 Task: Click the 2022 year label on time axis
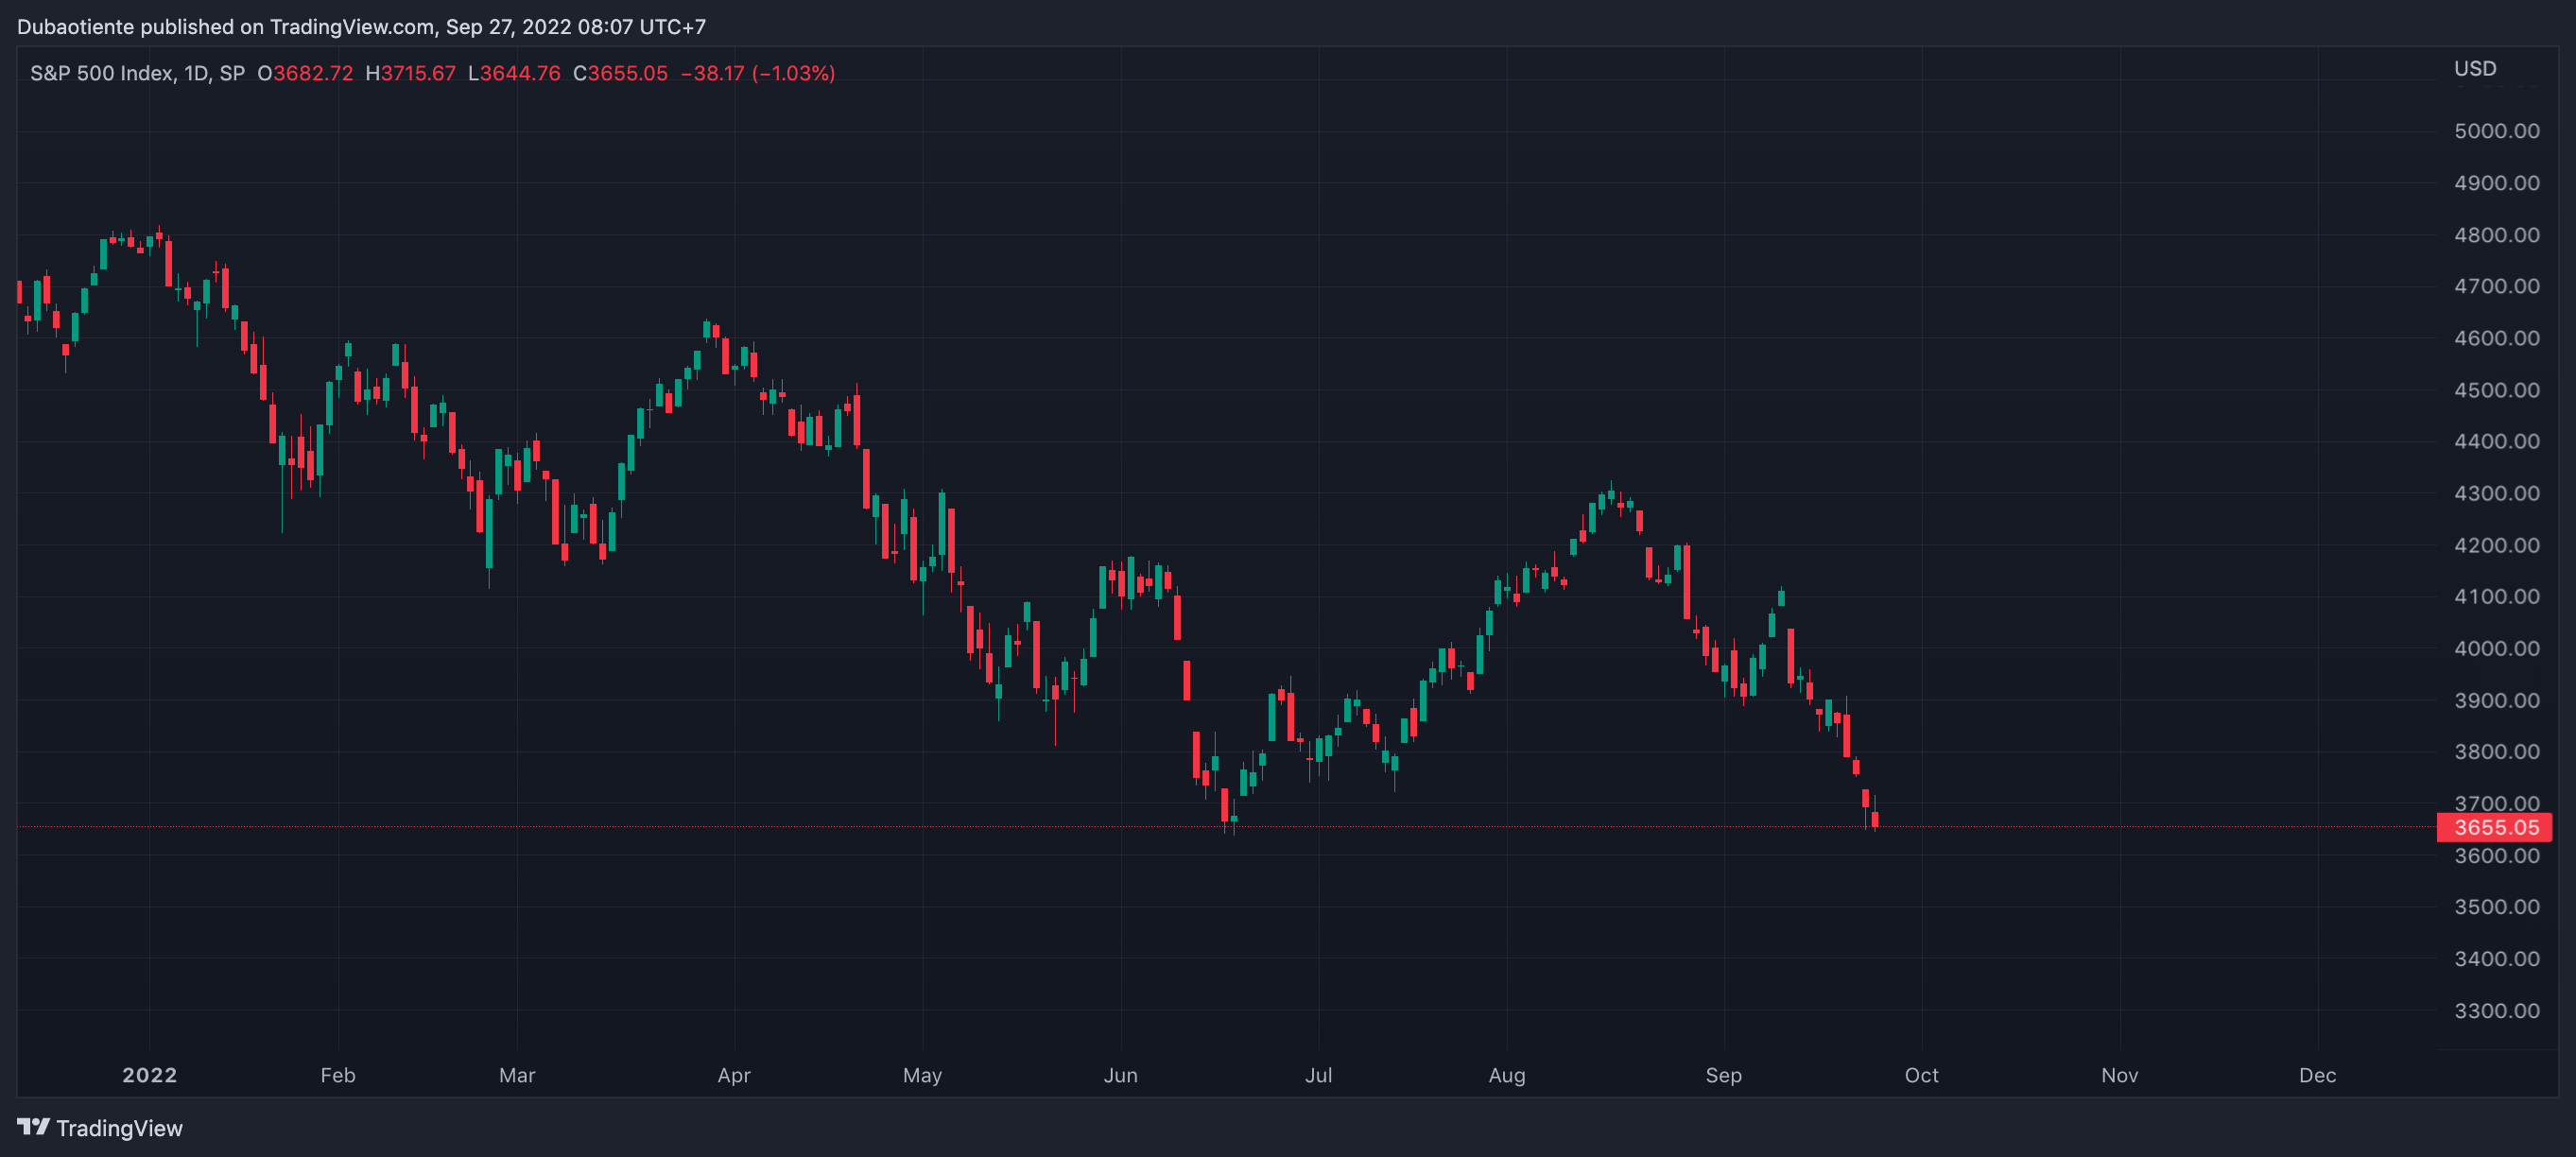point(149,1075)
